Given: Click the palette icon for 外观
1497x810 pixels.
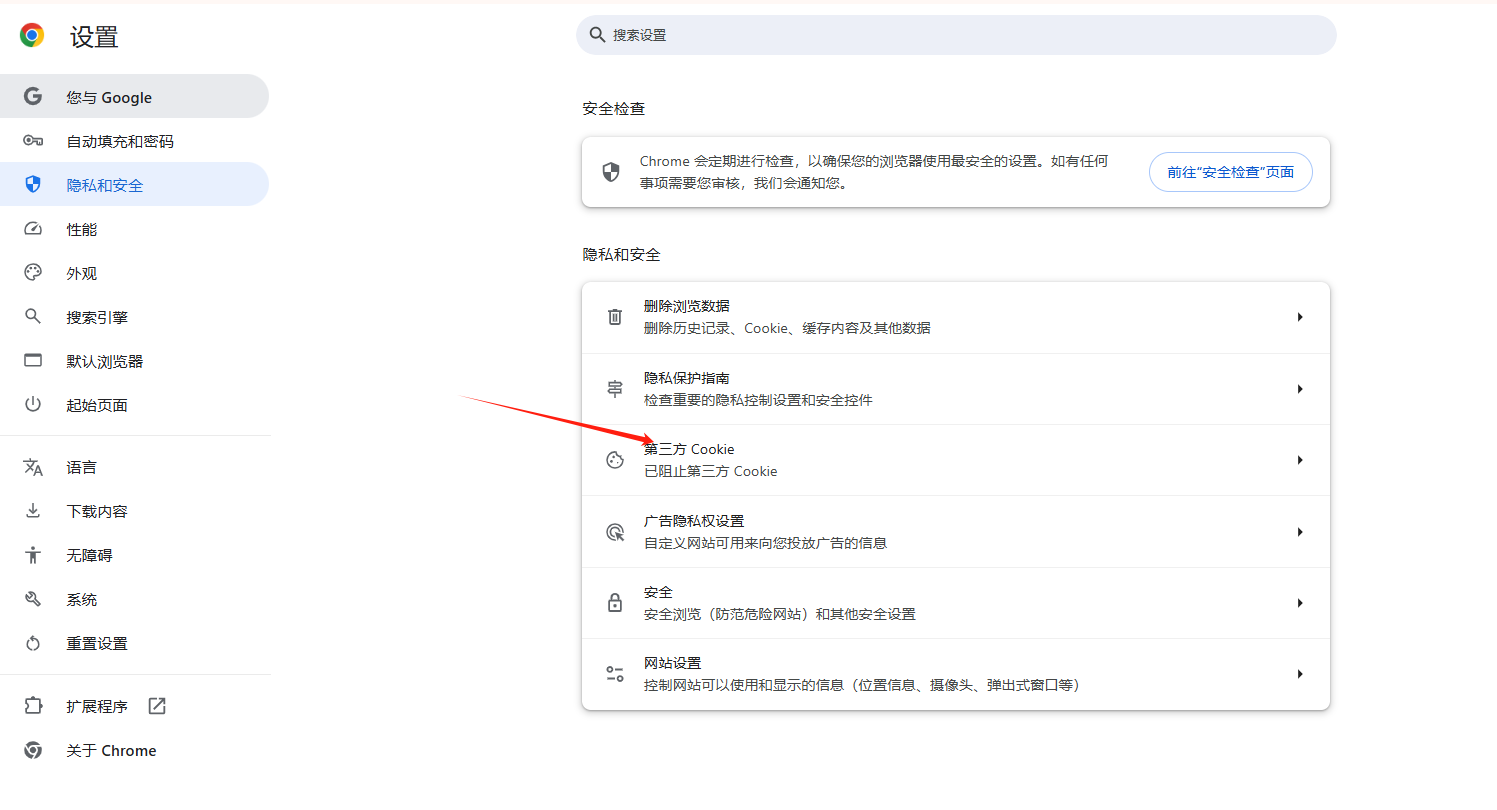Looking at the screenshot, I should point(33,273).
